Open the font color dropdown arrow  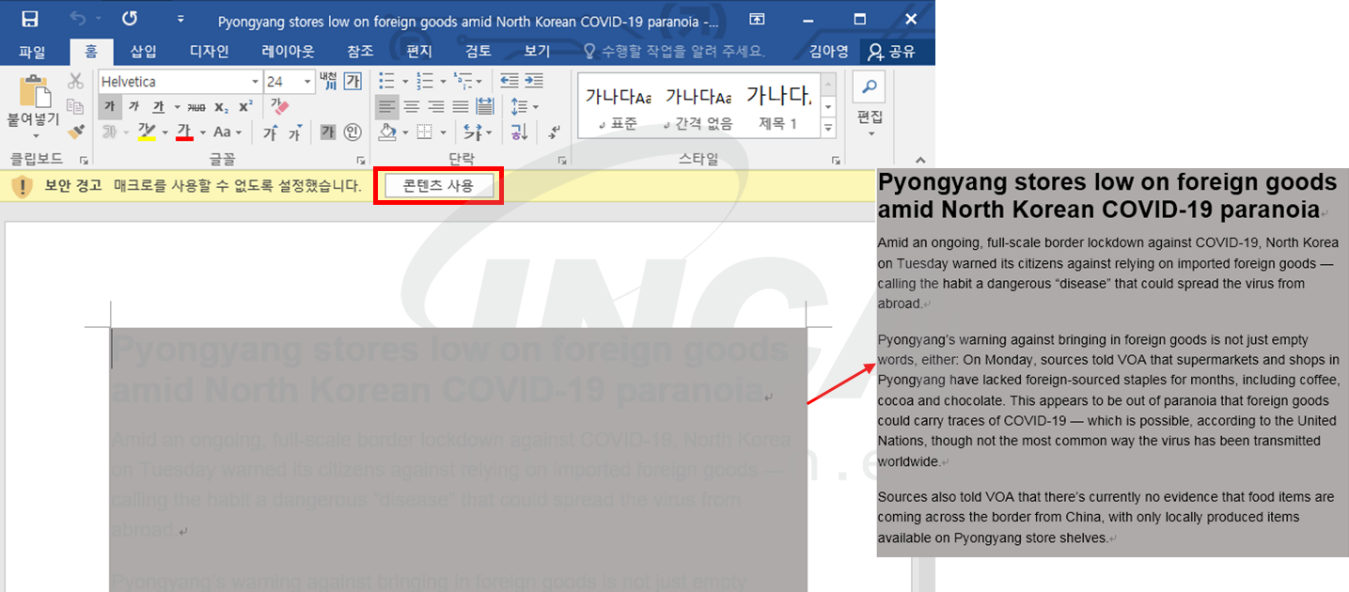(x=202, y=132)
